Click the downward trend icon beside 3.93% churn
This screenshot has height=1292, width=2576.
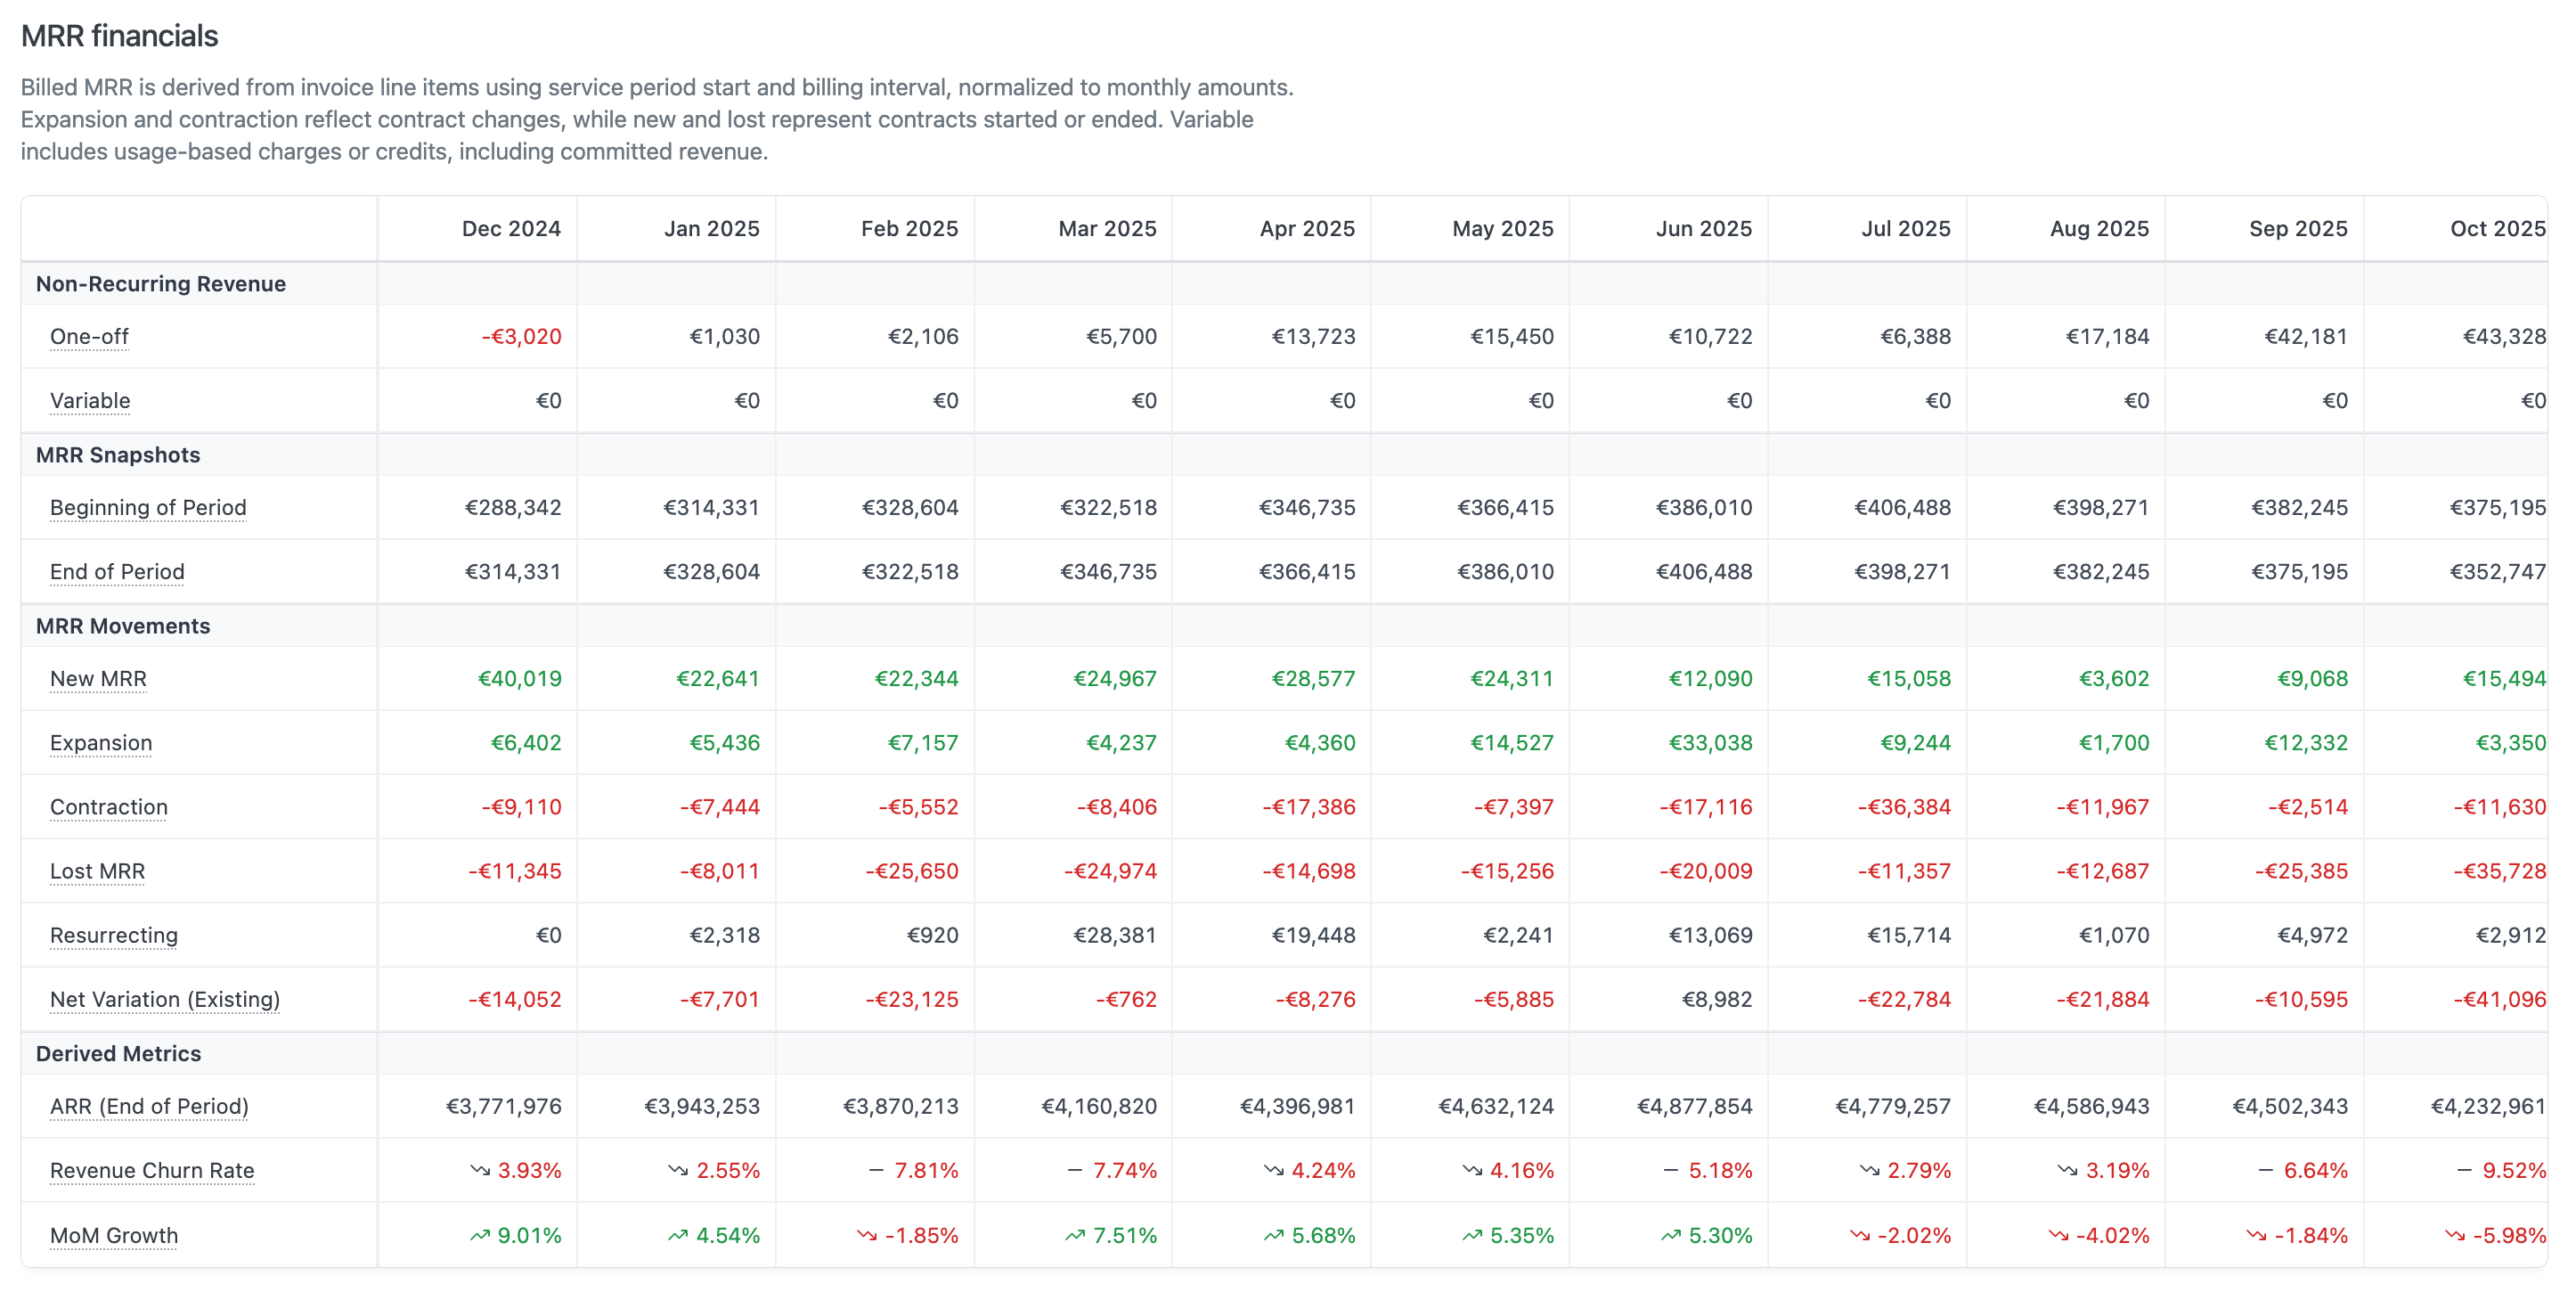480,1170
